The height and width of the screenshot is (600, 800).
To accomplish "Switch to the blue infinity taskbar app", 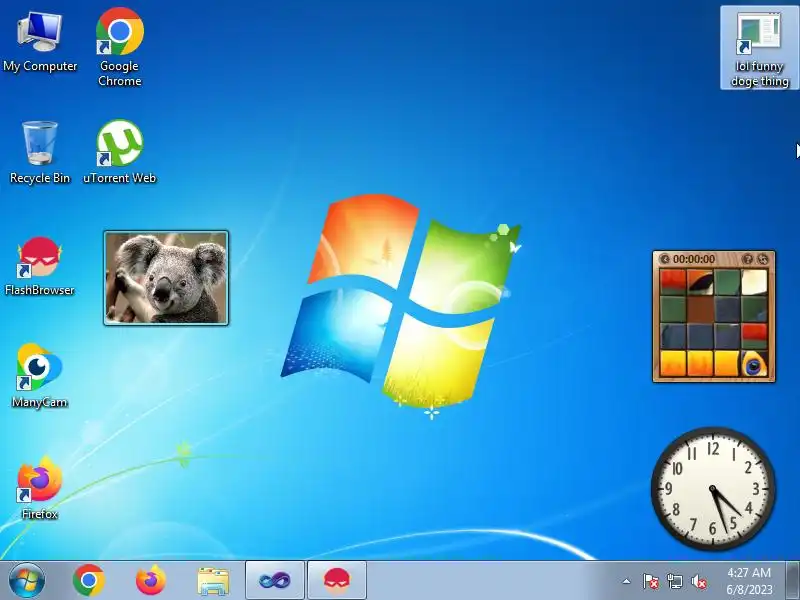I will tap(274, 581).
